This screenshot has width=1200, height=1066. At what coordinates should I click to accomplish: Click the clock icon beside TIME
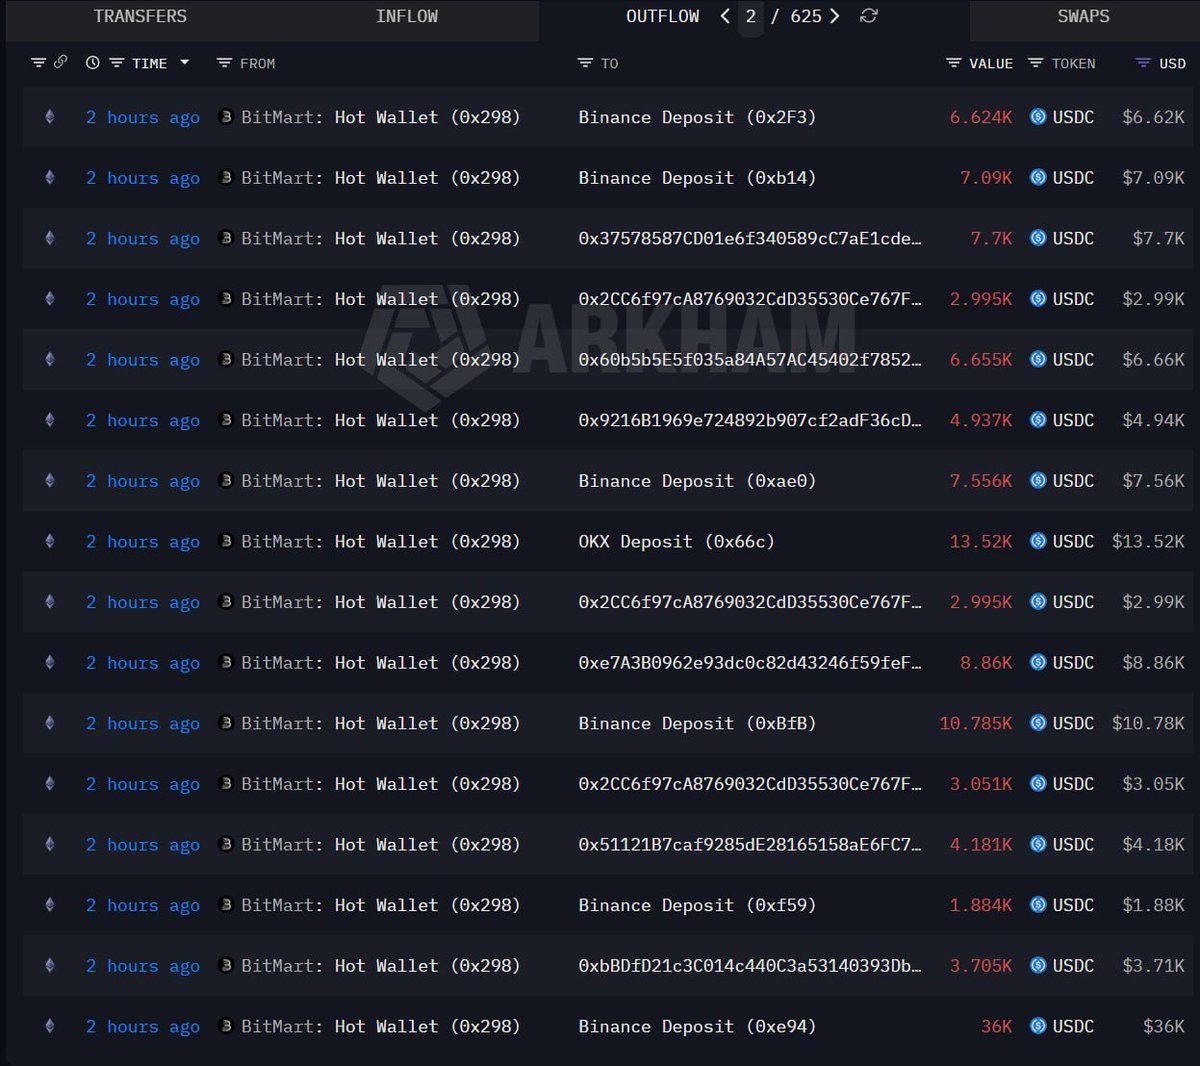pyautogui.click(x=93, y=63)
